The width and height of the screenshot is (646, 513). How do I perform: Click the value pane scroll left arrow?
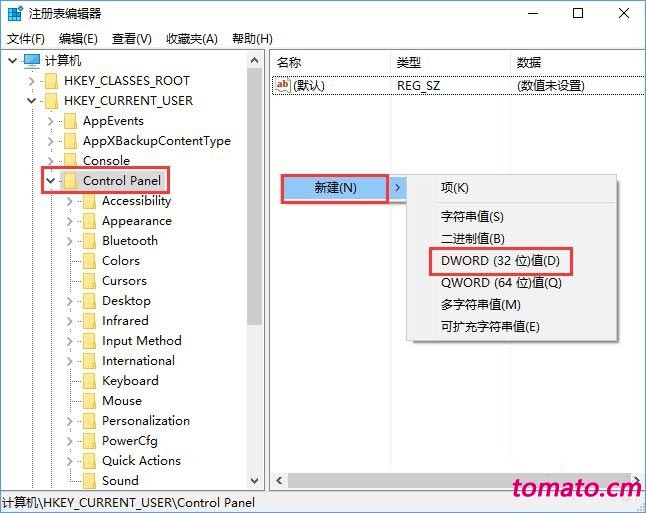279,481
